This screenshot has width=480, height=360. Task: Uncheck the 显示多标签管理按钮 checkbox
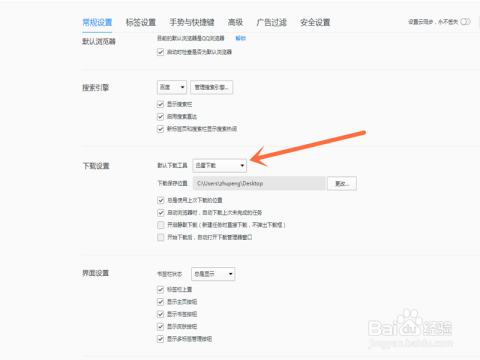[160, 339]
